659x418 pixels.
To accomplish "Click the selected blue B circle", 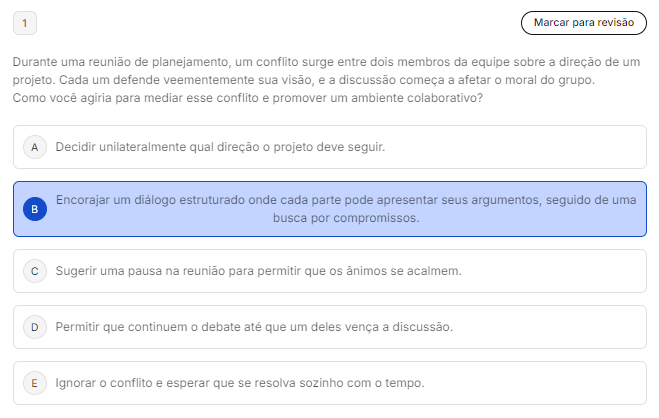I will 35,209.
